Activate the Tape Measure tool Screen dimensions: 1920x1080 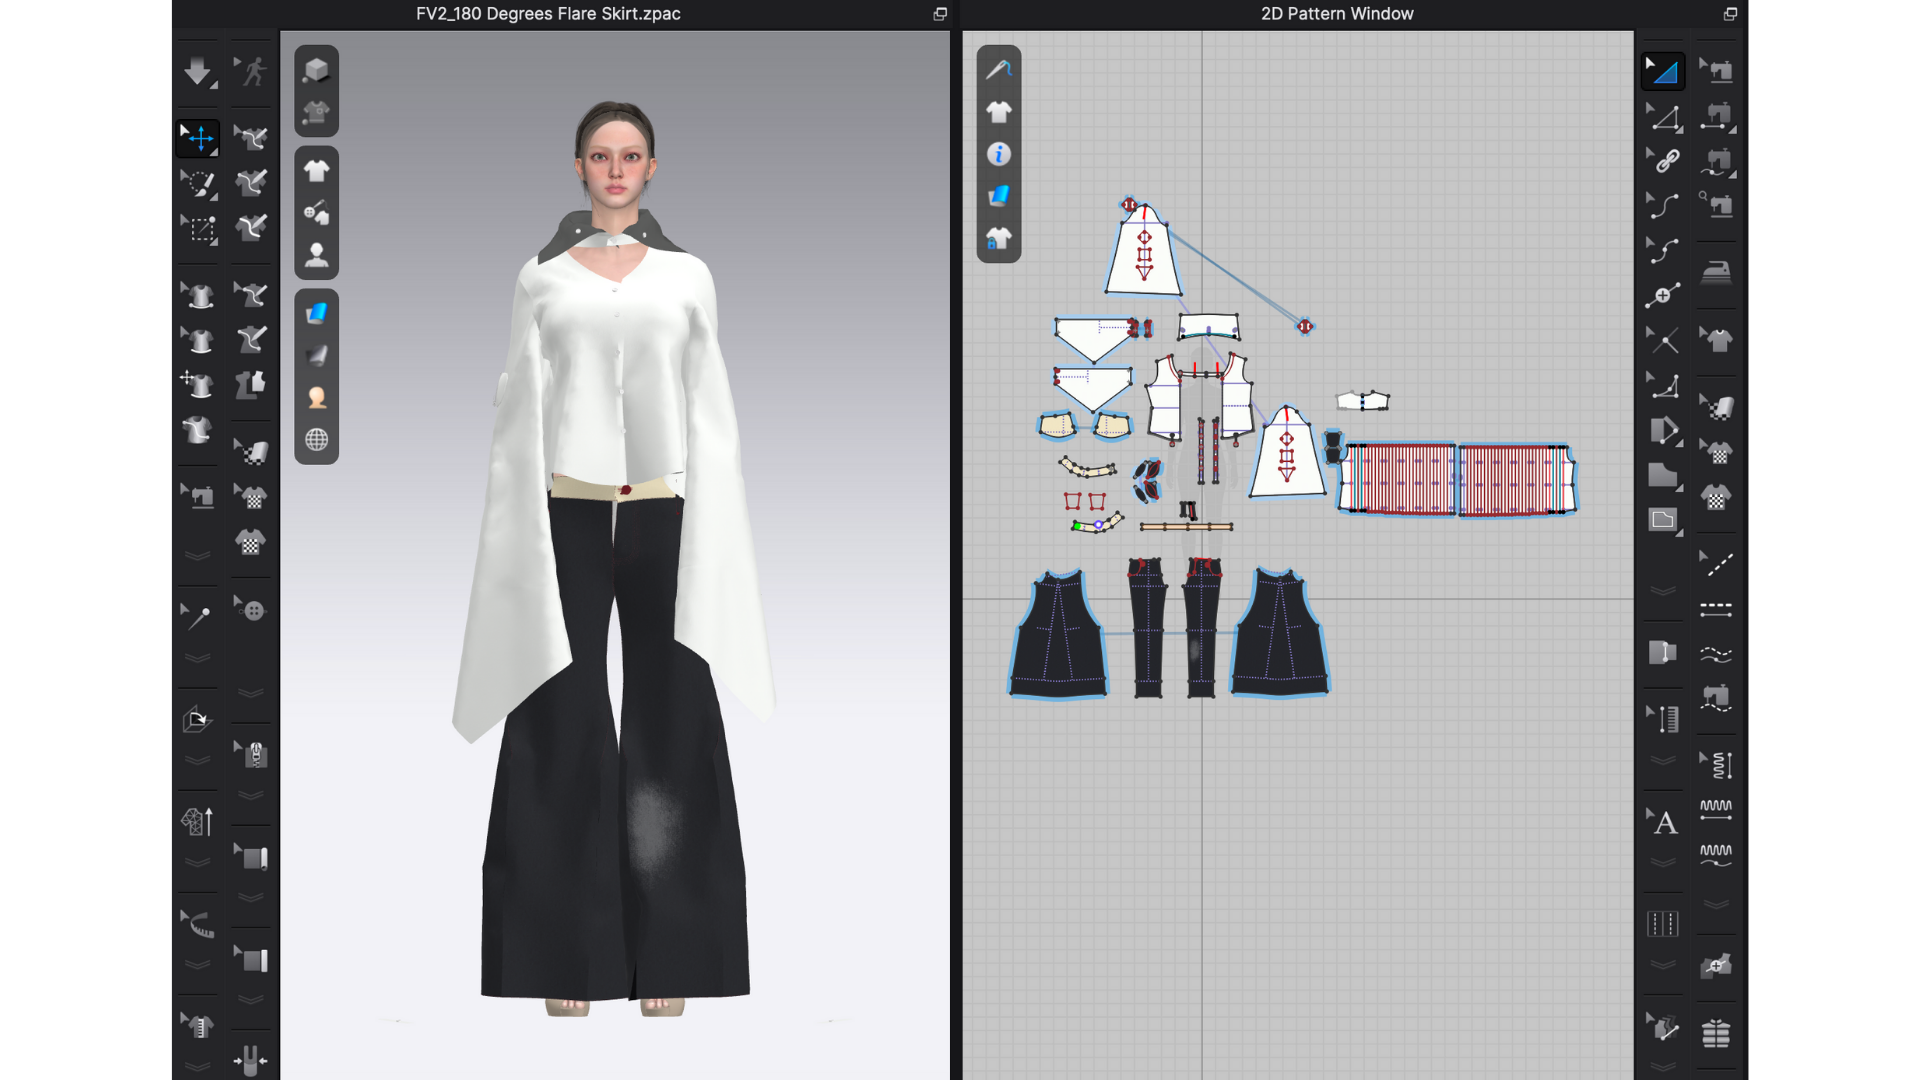pos(198,925)
